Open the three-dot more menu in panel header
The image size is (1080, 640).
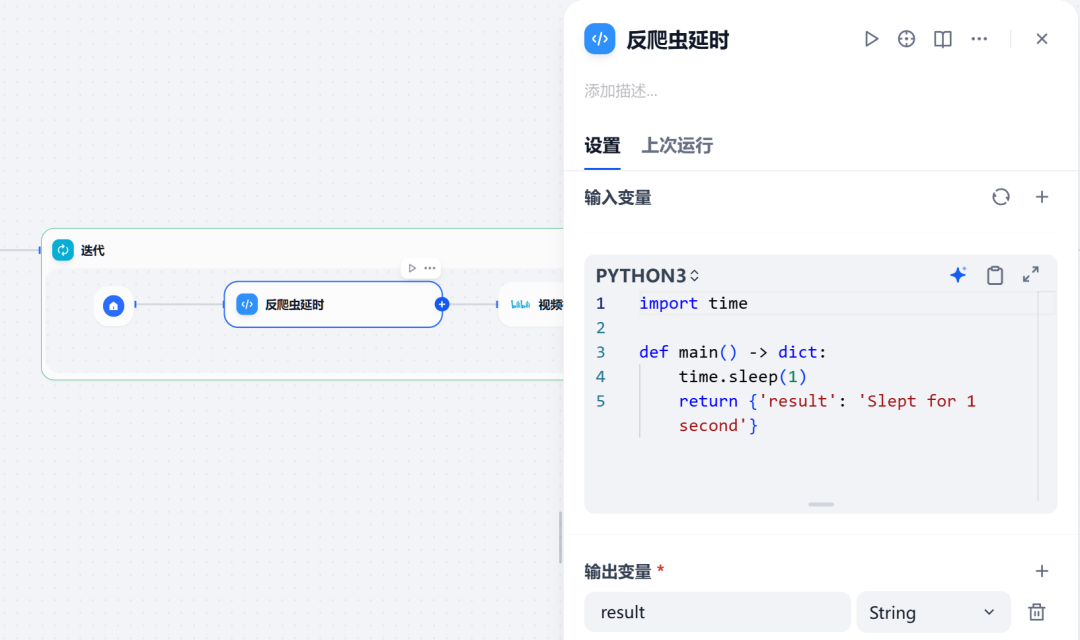[979, 39]
